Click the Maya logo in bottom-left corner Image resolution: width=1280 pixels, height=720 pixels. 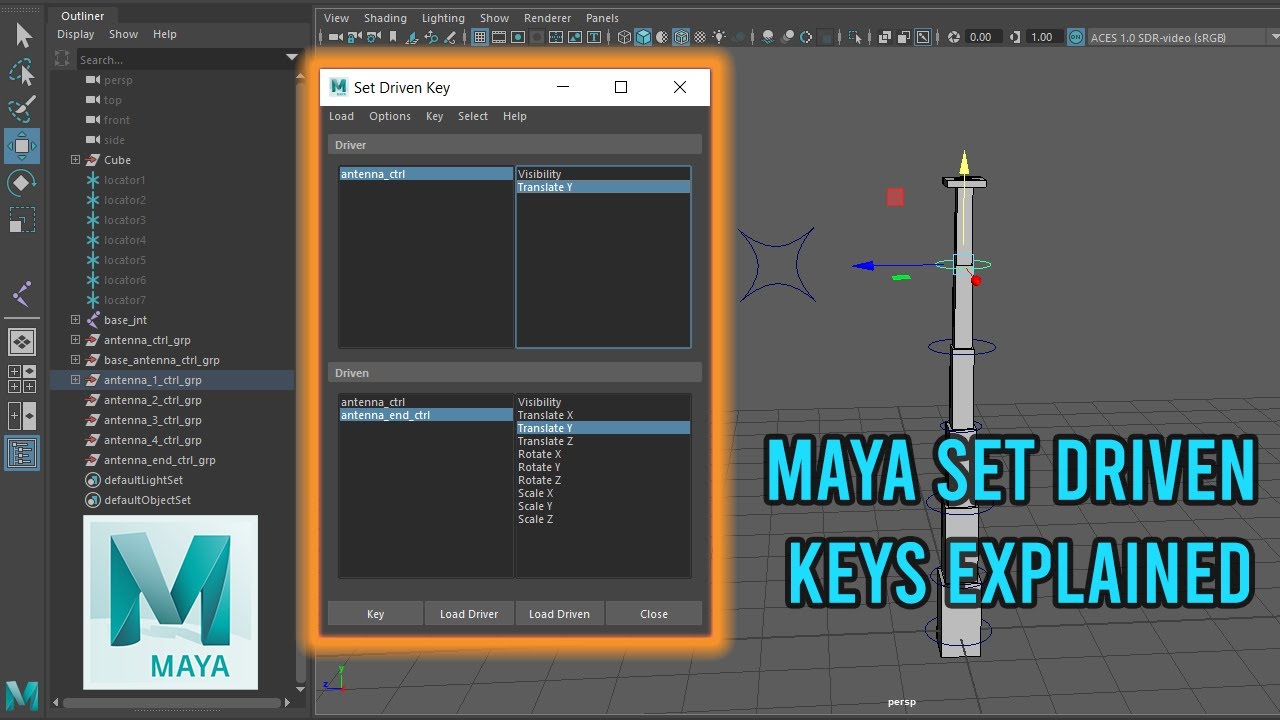(22, 694)
